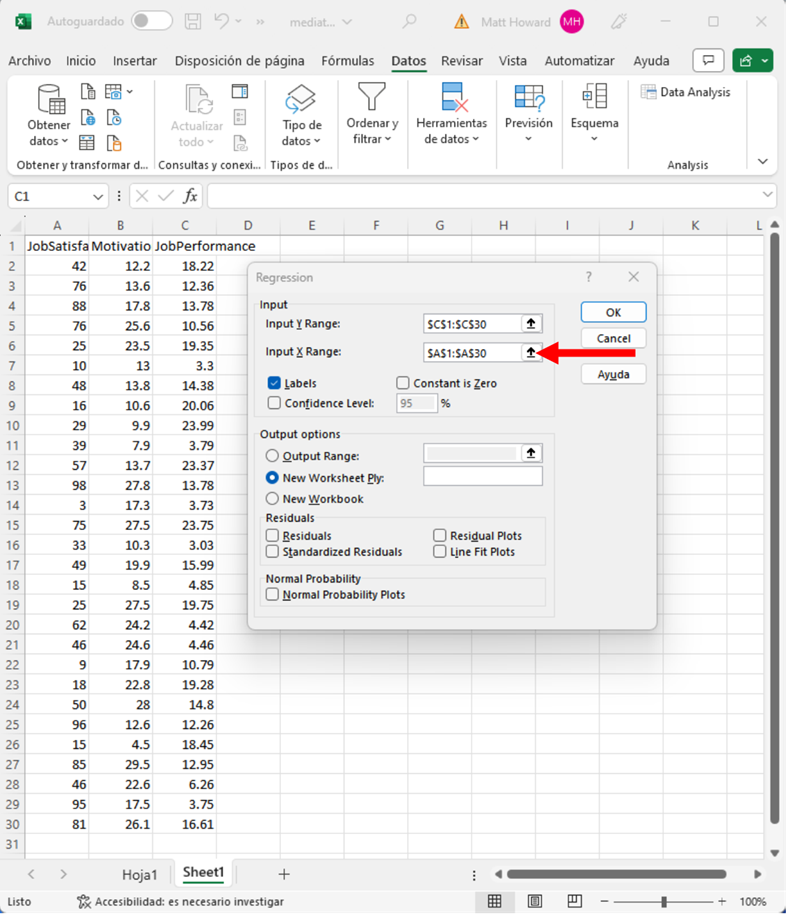Click the Save icon in title bar

194,21
